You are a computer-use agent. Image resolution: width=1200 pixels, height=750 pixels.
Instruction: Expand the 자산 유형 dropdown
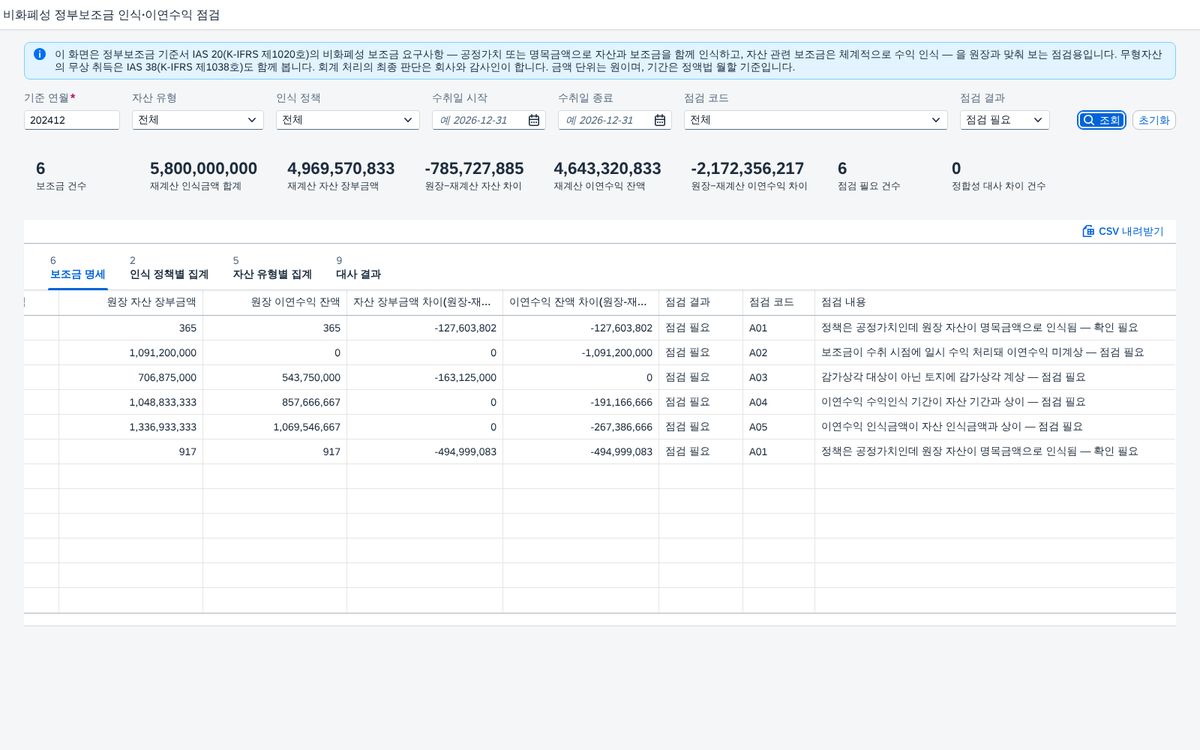[198, 120]
